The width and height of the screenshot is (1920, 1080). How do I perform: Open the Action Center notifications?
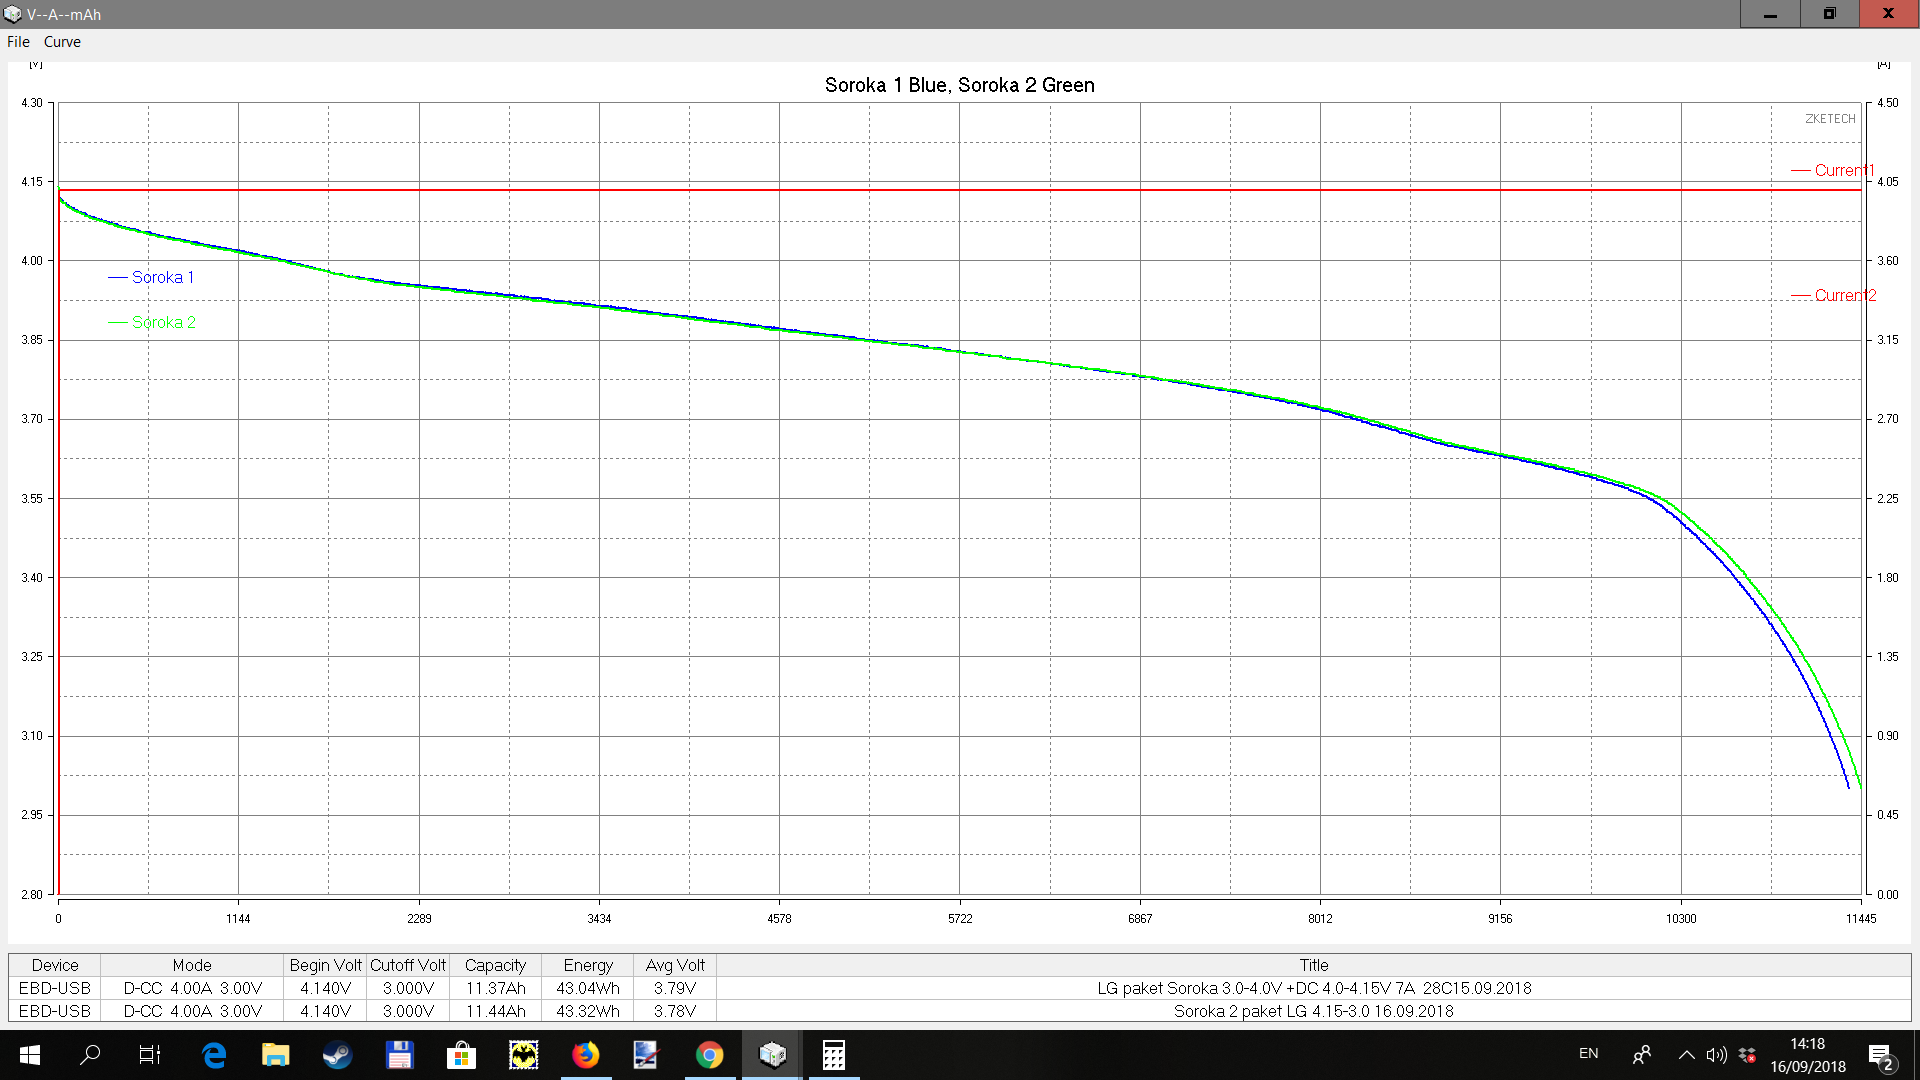tap(1880, 1054)
